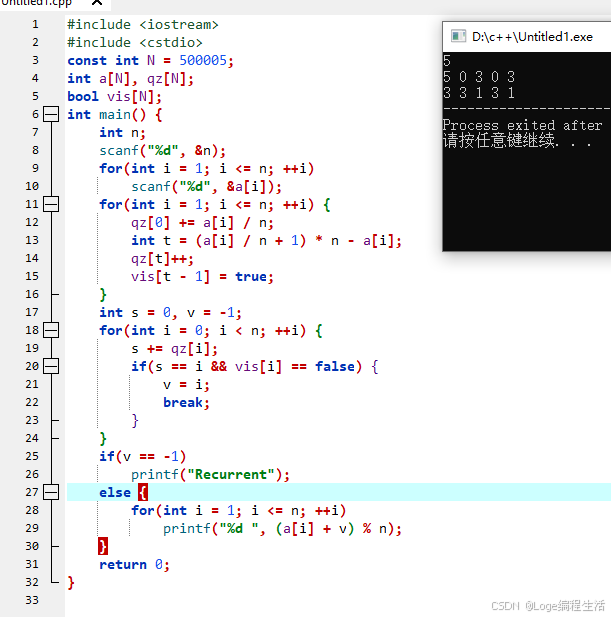The width and height of the screenshot is (611, 617).
Task: Click 'if(v == -1)' on line 25
Action: (142, 456)
